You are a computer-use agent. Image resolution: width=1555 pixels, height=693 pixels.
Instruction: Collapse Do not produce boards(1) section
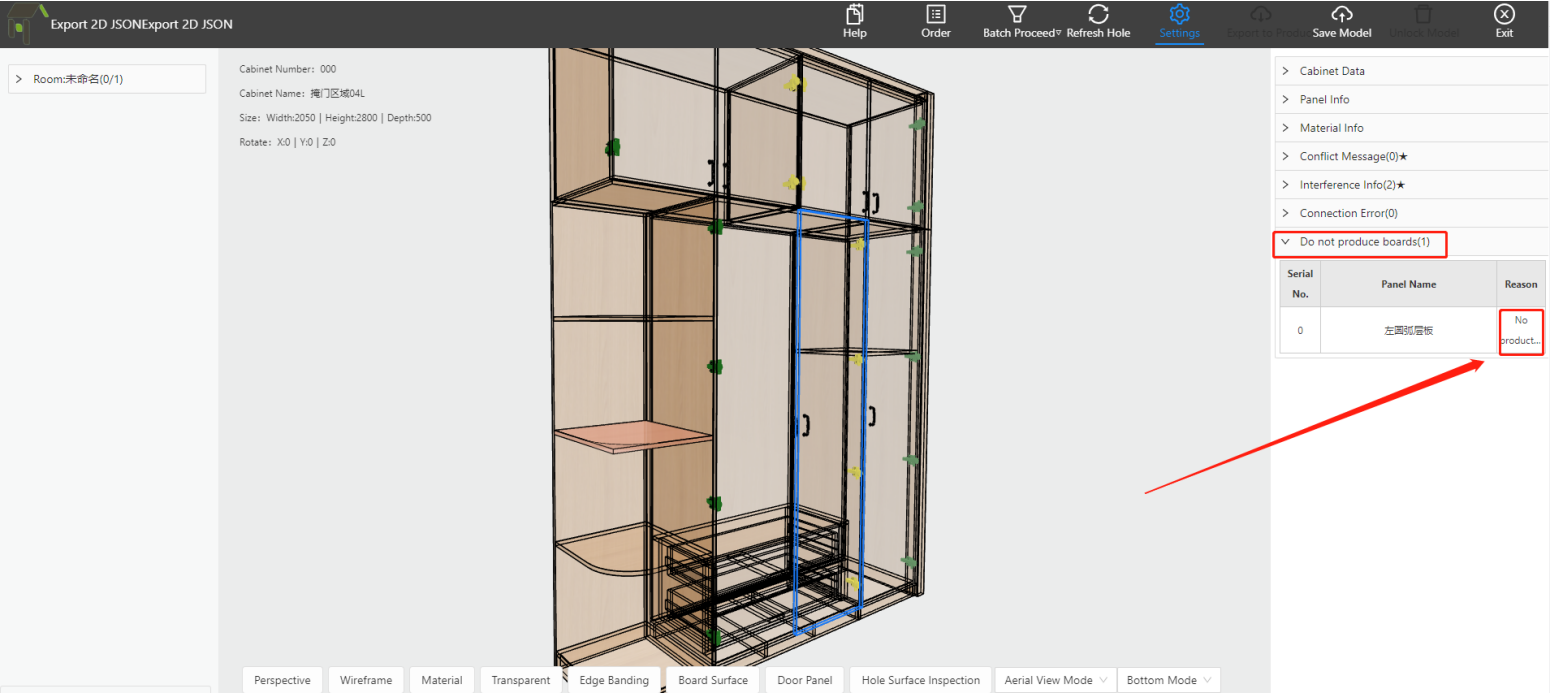coord(1411,242)
